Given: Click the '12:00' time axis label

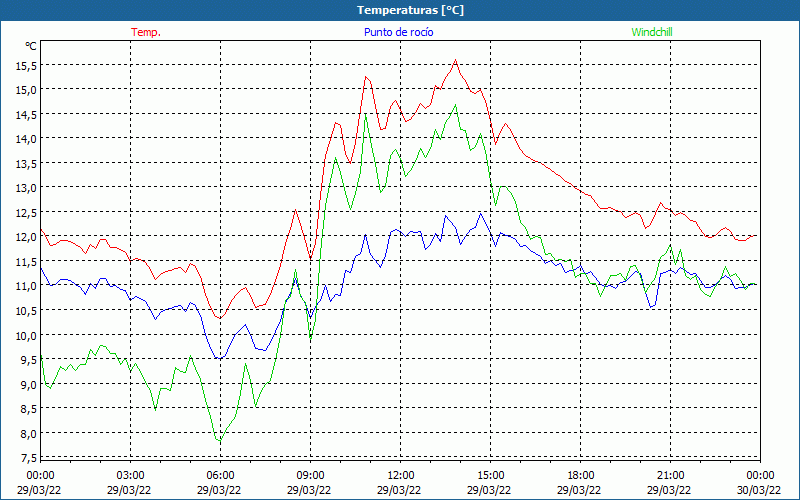Looking at the screenshot, I should point(401,476).
